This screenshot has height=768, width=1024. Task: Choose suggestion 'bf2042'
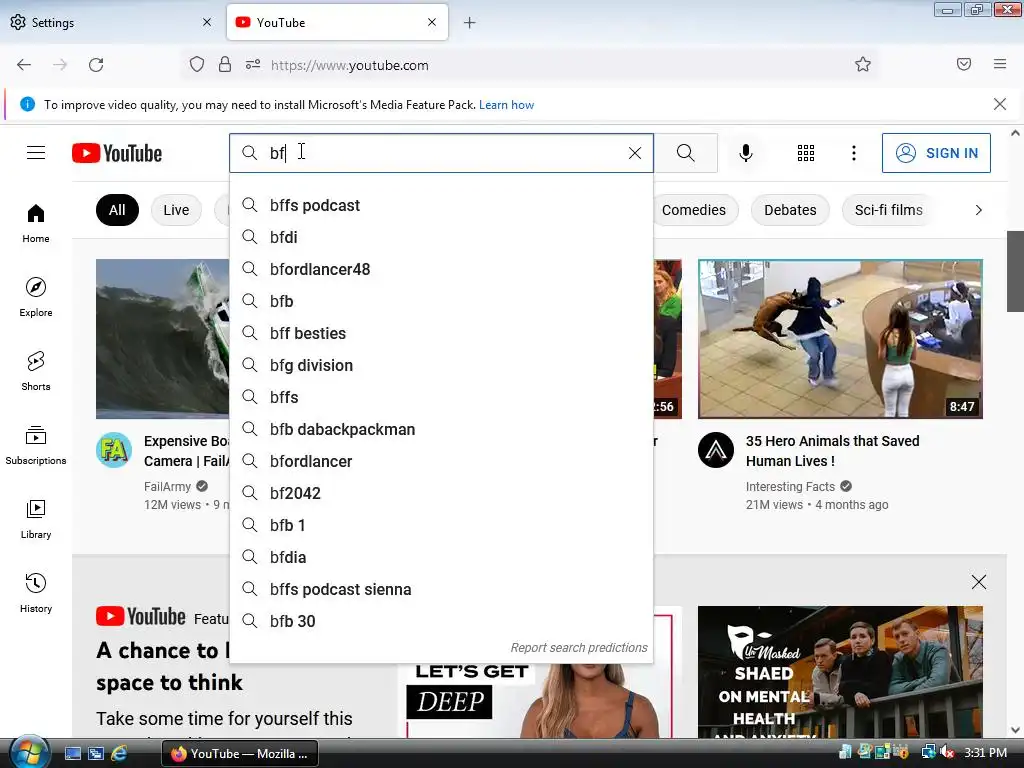pyautogui.click(x=441, y=493)
